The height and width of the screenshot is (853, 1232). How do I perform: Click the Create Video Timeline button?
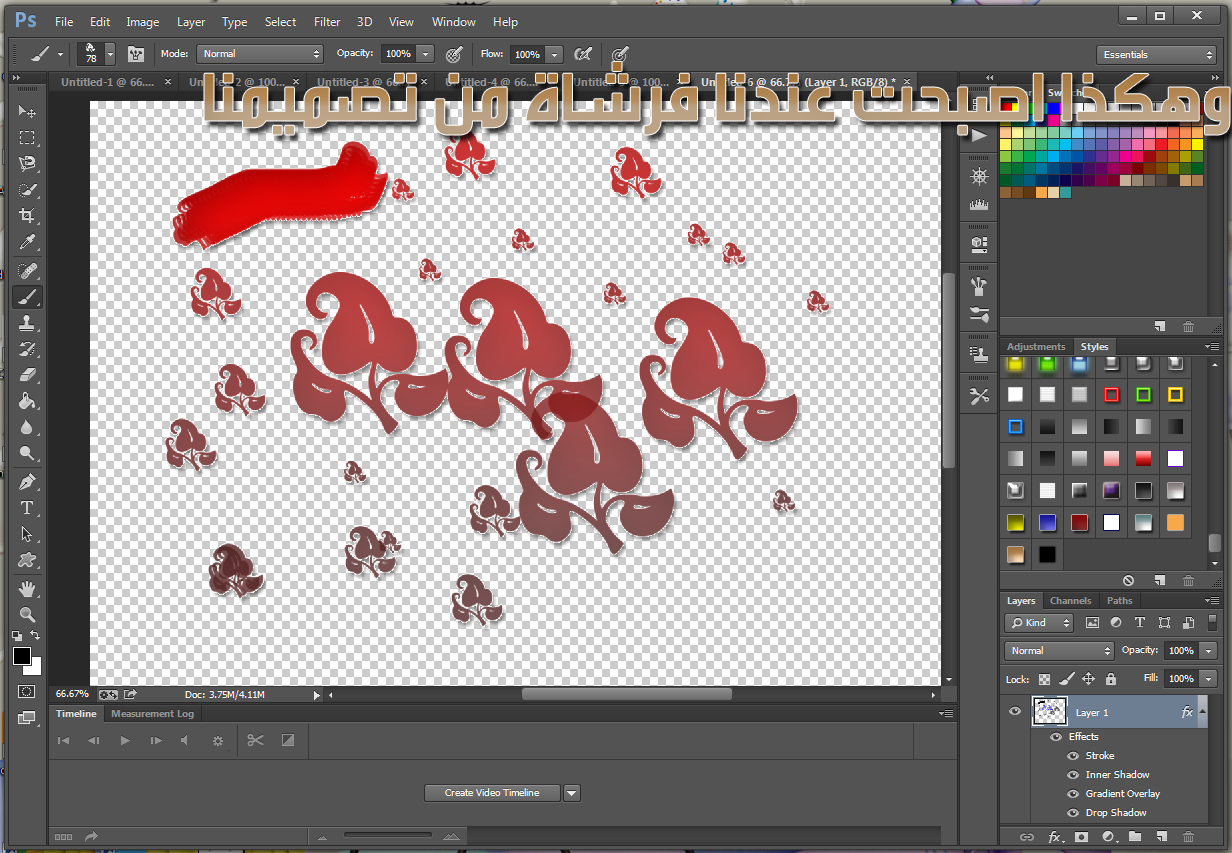(x=492, y=793)
